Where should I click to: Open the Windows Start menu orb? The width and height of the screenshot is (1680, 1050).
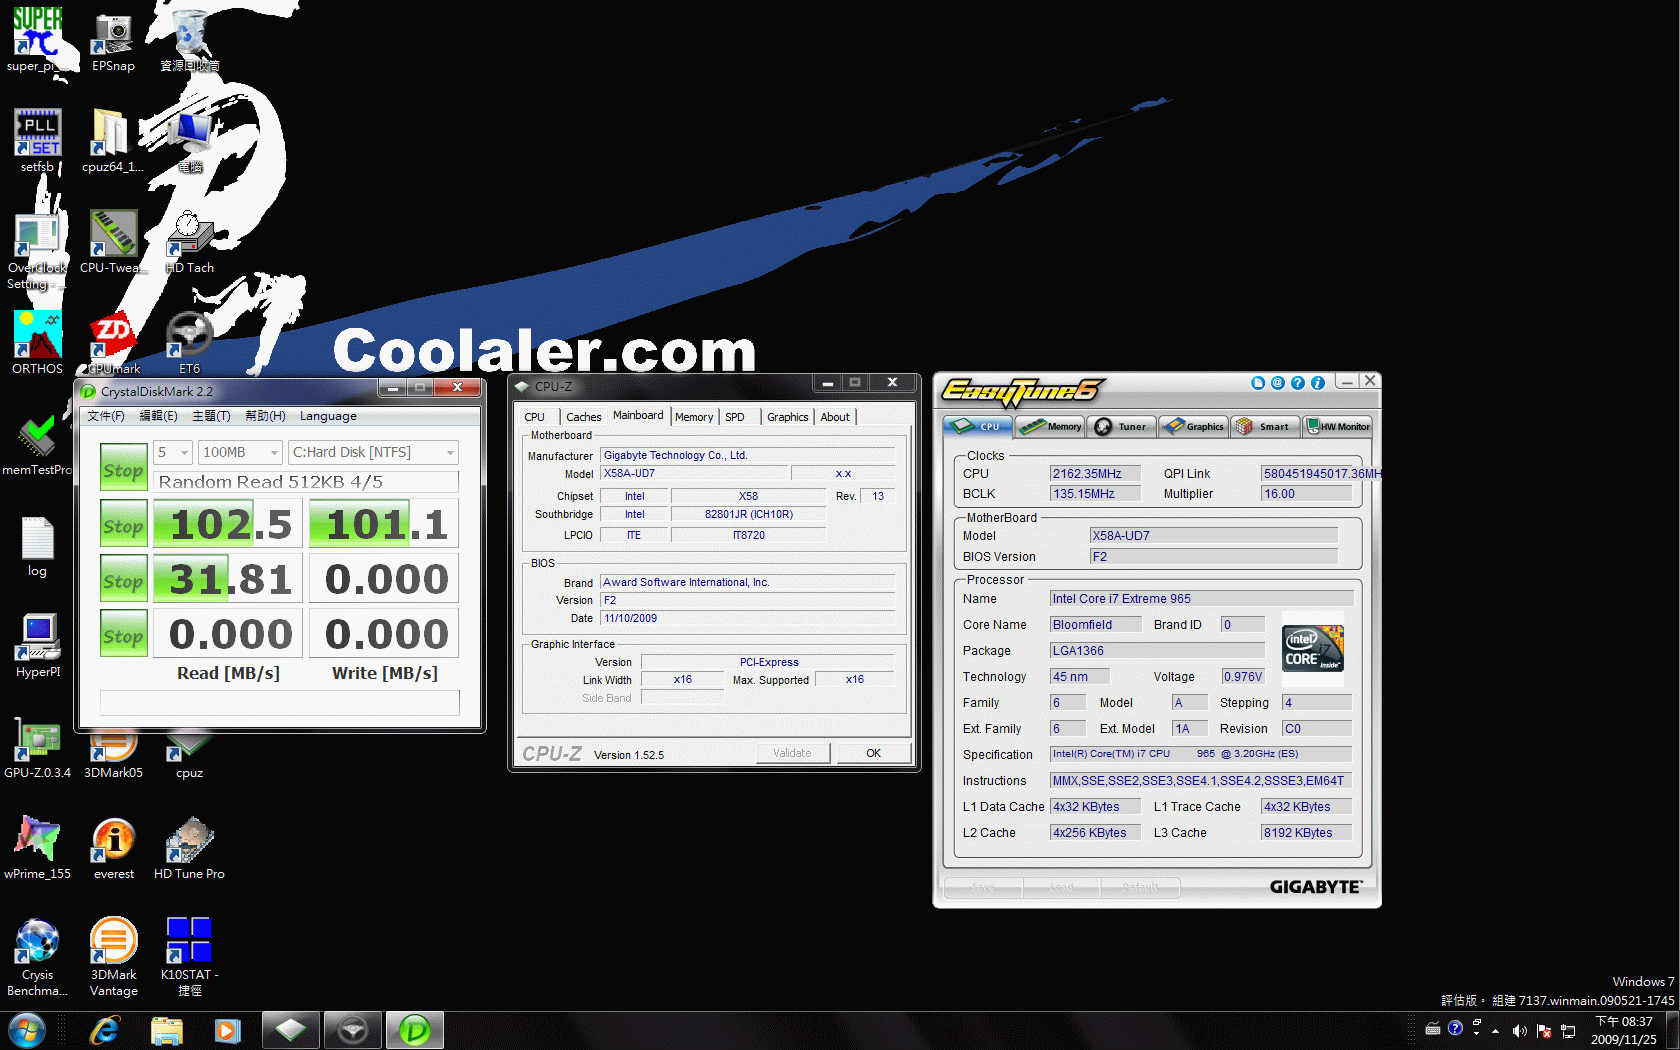(x=27, y=1030)
